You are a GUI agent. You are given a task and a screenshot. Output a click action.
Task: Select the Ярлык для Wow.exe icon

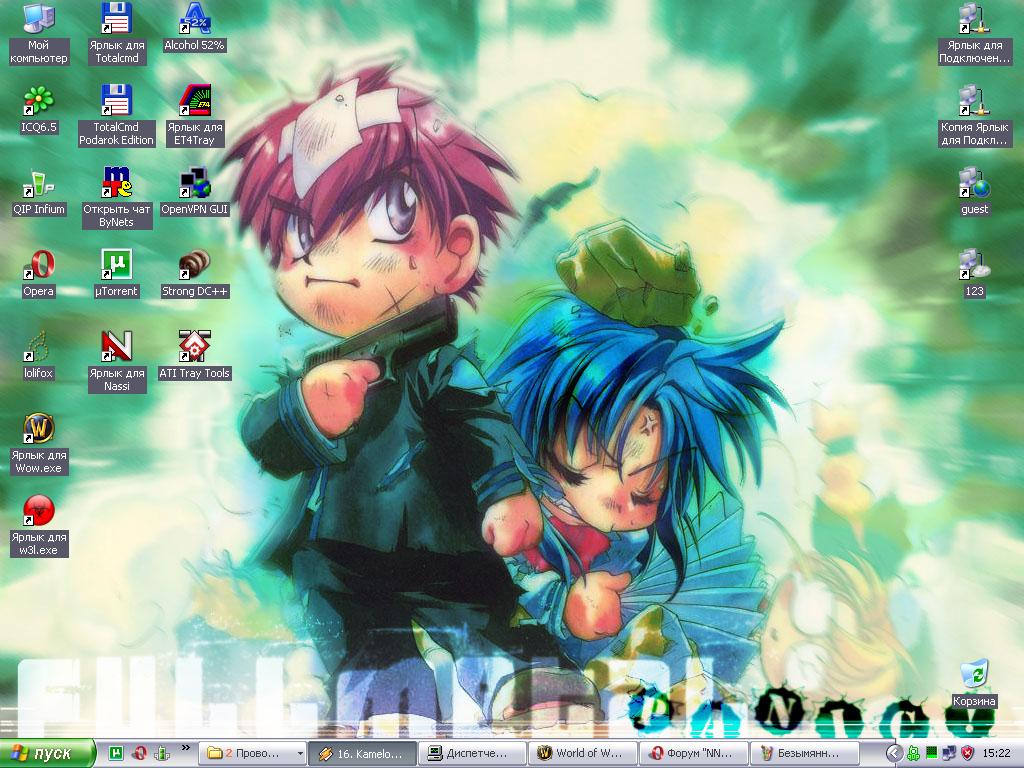click(39, 444)
